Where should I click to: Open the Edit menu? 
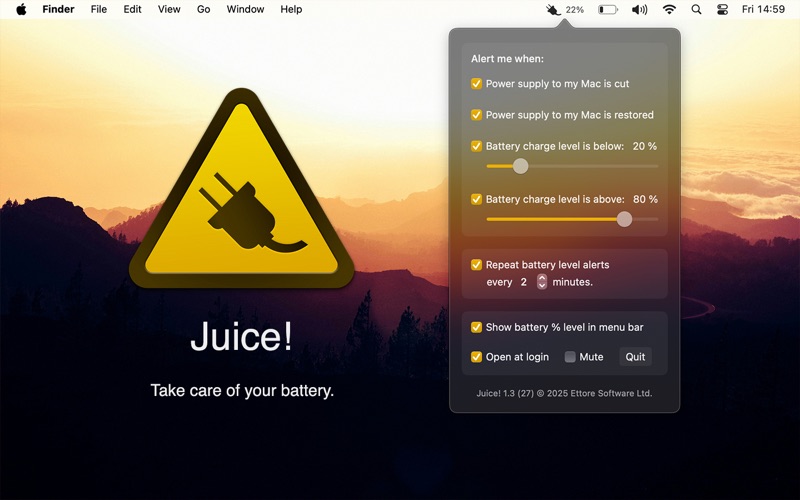coord(132,9)
